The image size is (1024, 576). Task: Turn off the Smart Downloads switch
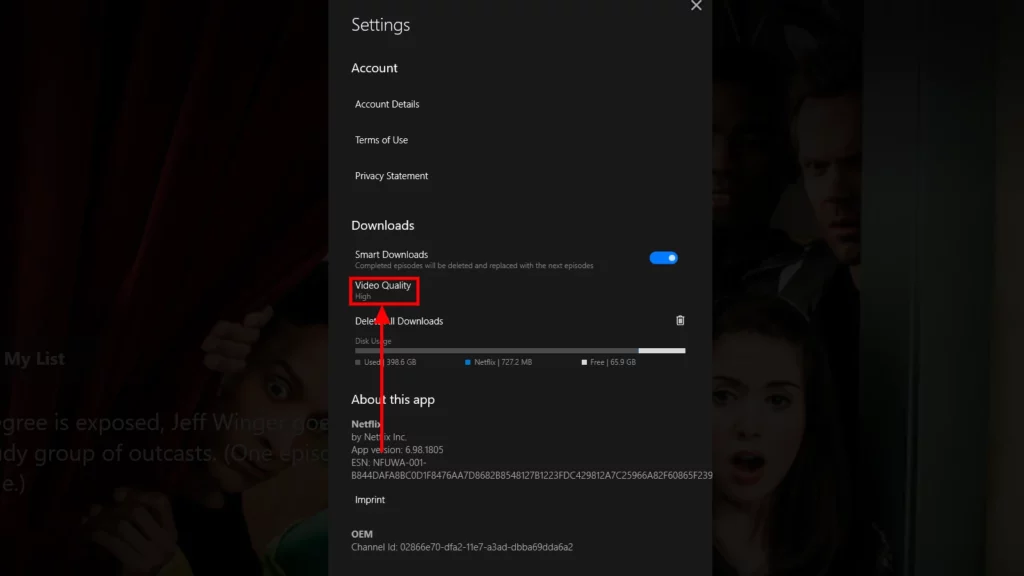(664, 258)
